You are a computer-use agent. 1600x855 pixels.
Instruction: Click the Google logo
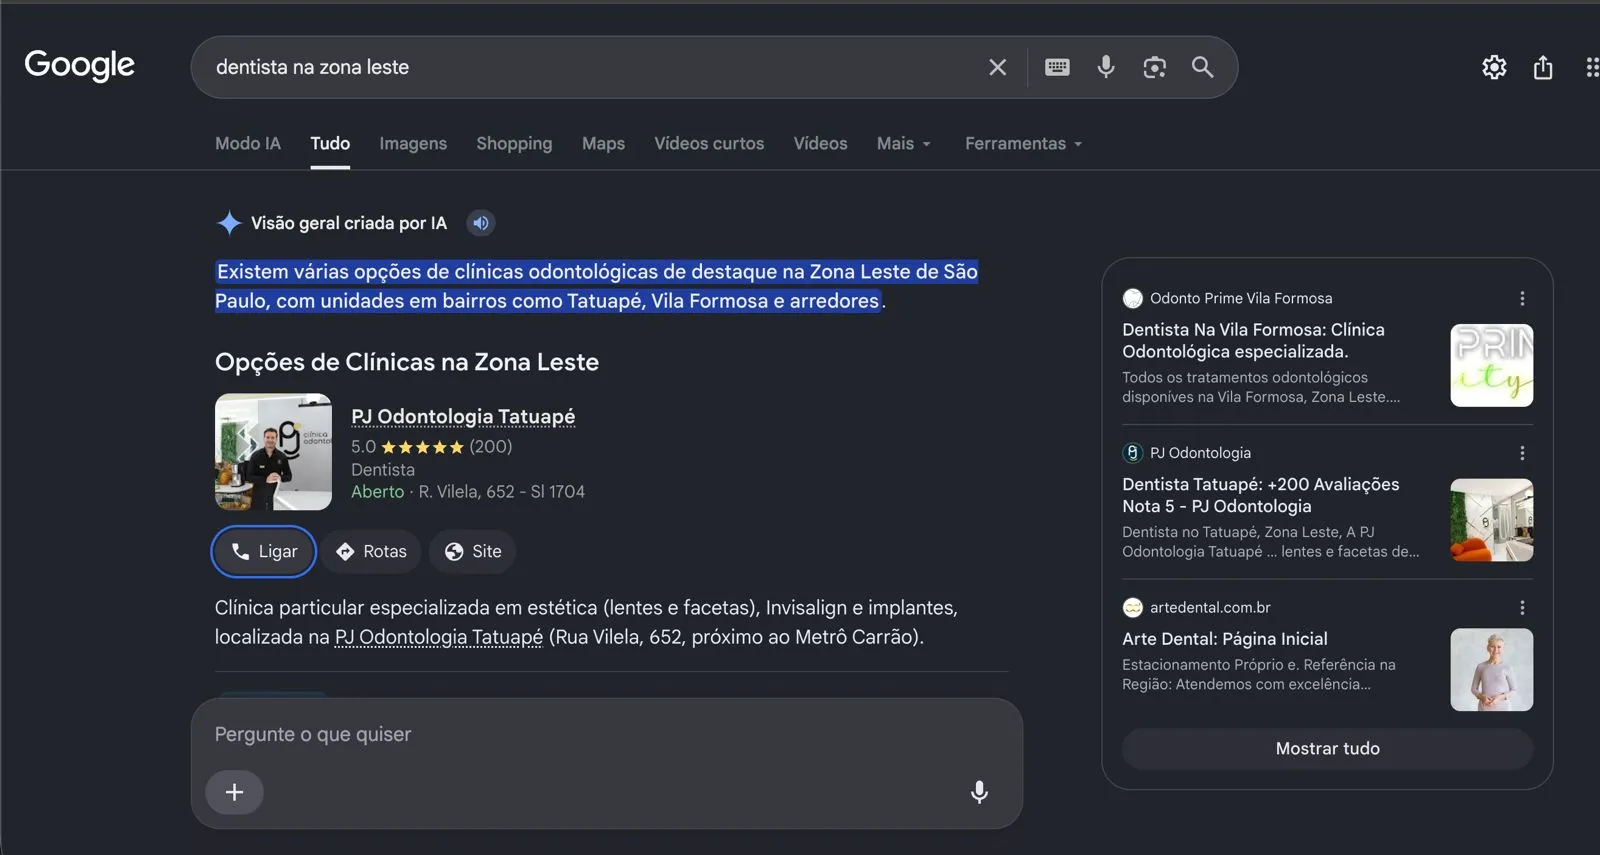click(x=80, y=66)
